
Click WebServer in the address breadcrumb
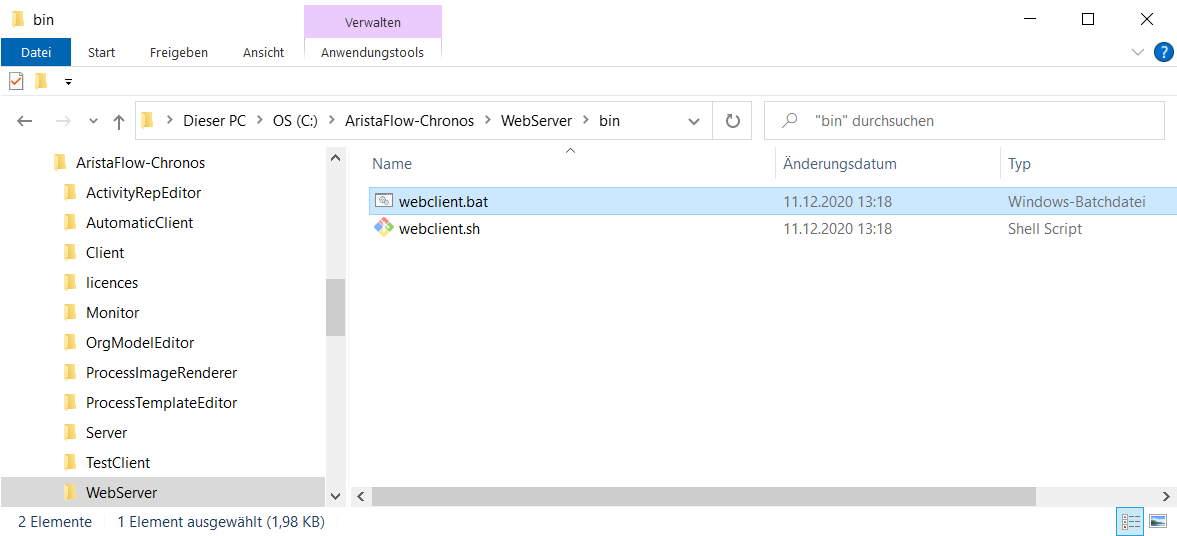536,121
